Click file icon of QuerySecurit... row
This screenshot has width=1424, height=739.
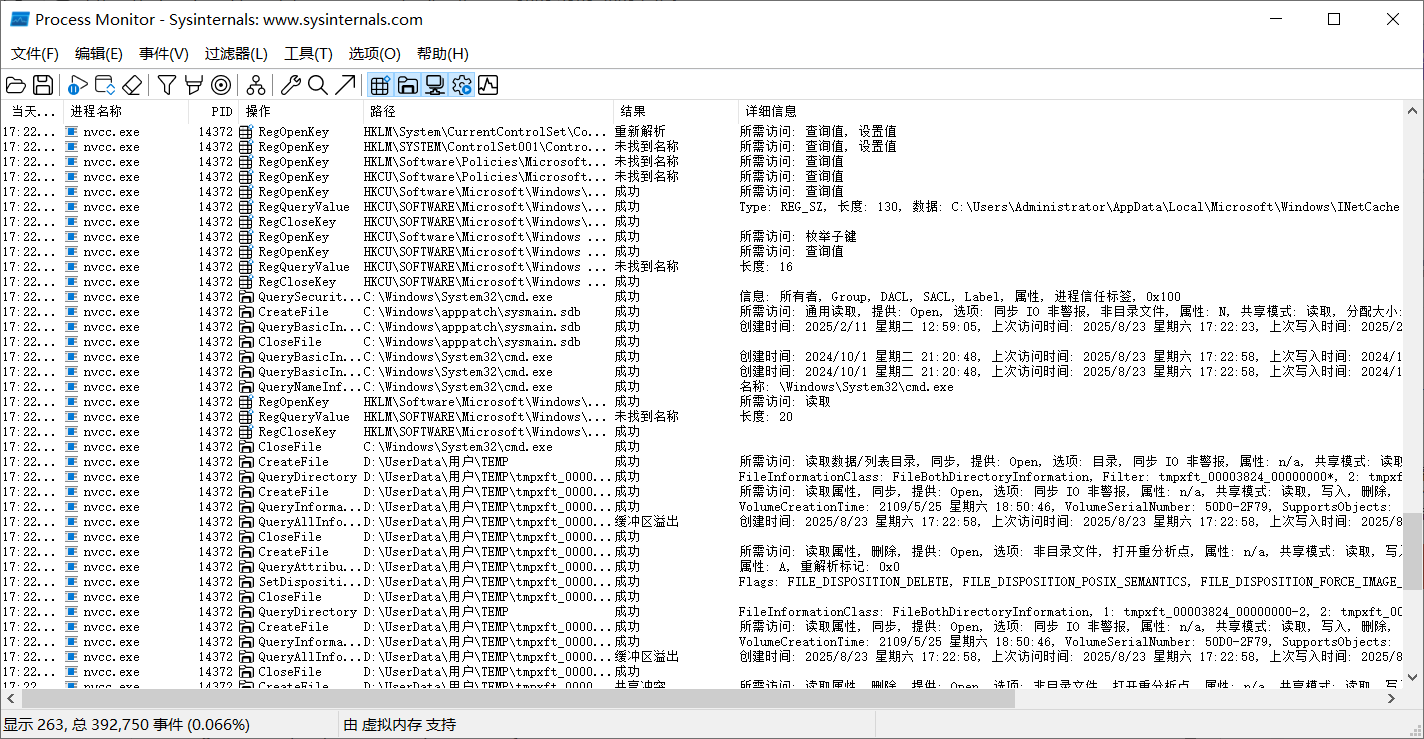tap(246, 297)
